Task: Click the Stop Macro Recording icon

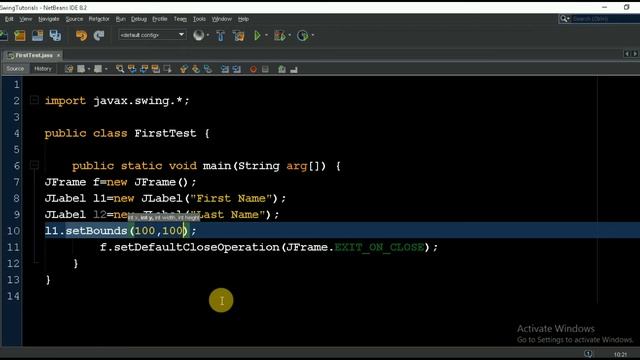Action: coord(265,69)
